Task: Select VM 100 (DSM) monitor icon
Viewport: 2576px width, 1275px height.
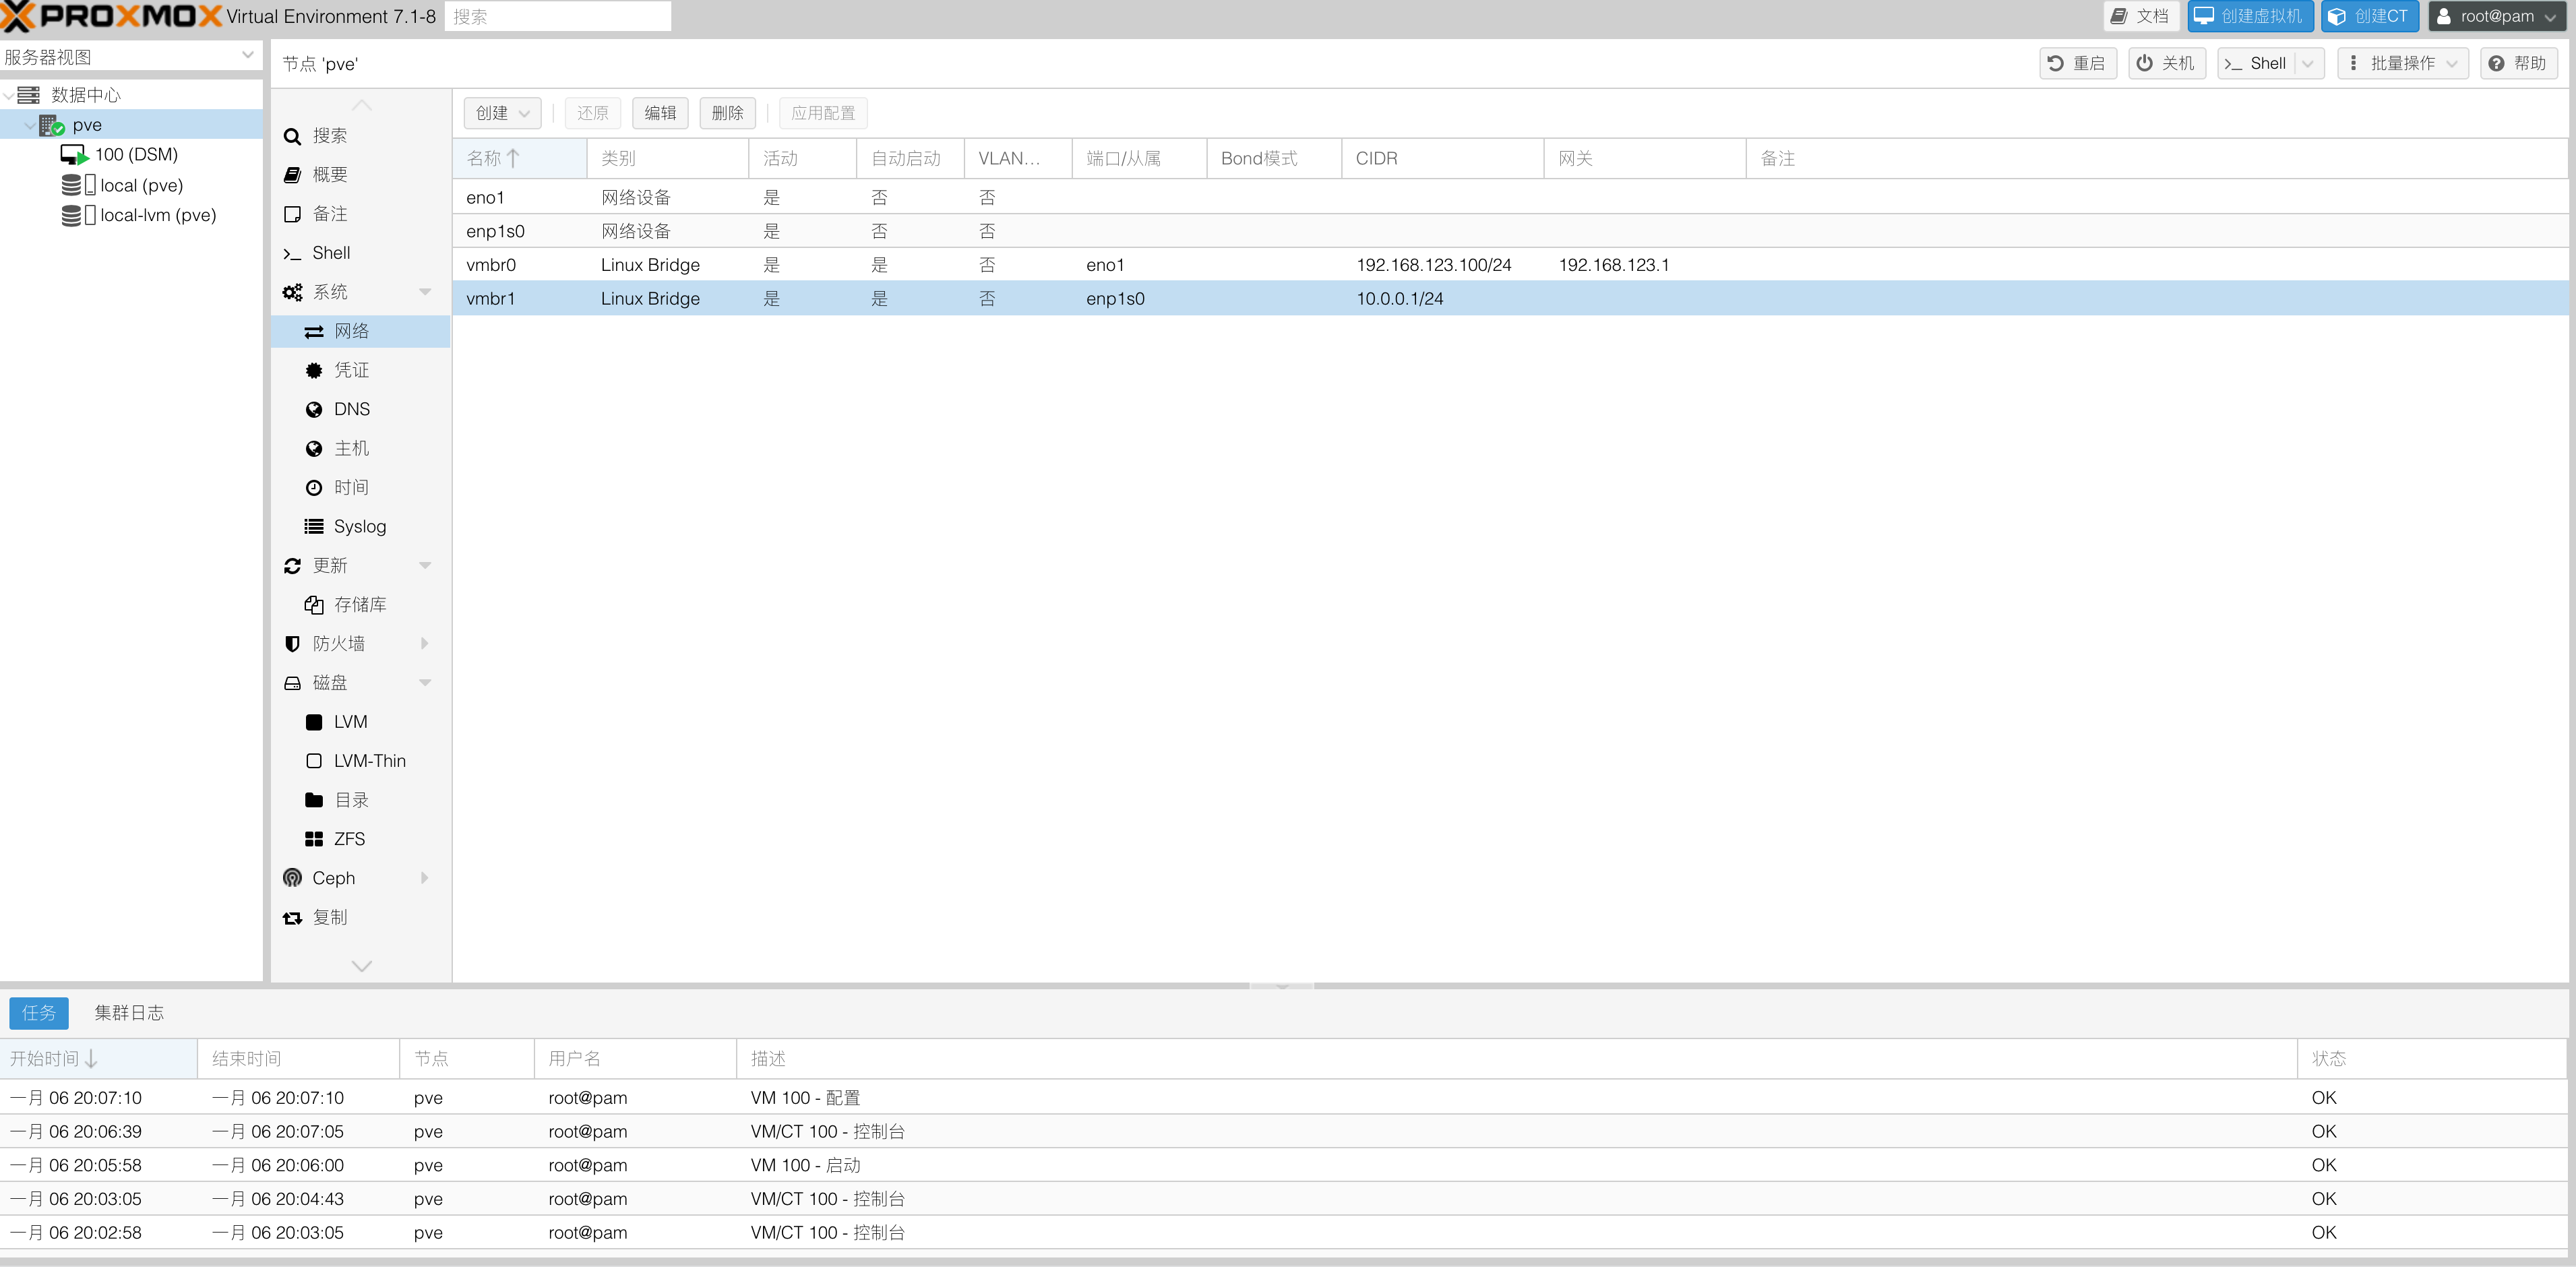Action: [74, 155]
